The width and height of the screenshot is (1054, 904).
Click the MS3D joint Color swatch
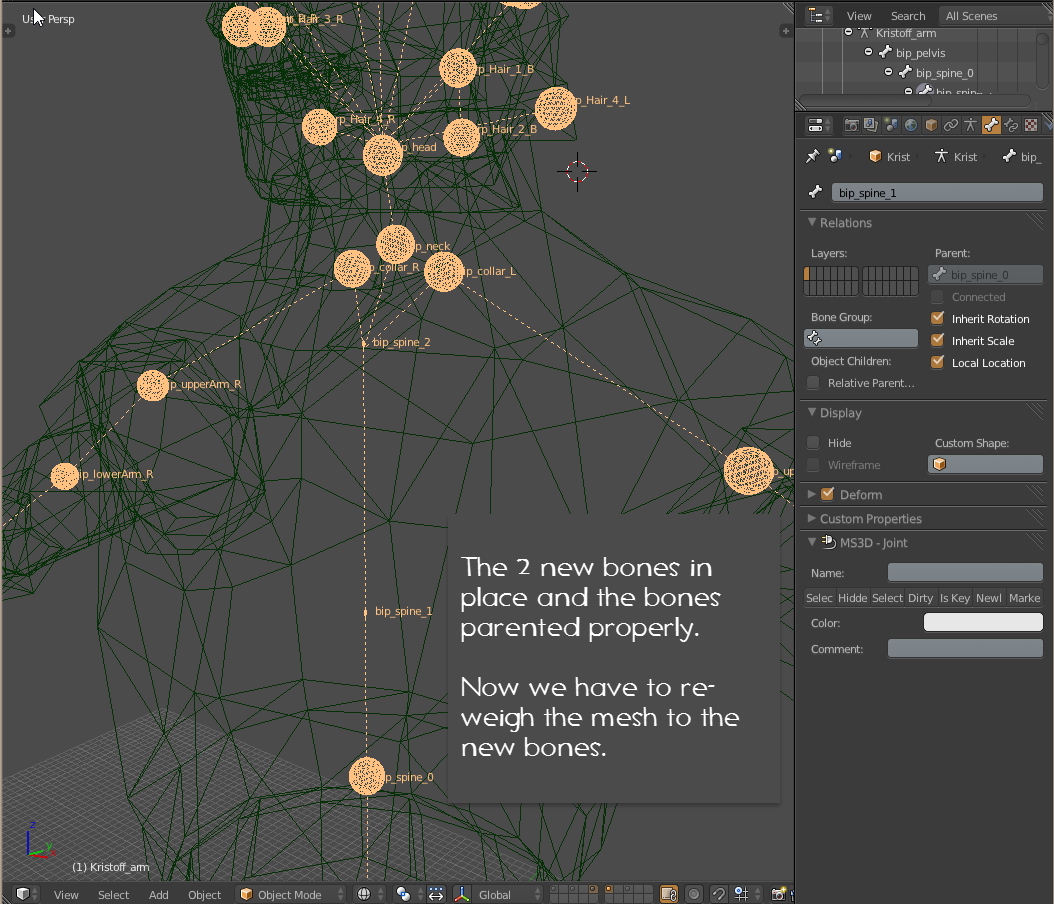pos(982,623)
